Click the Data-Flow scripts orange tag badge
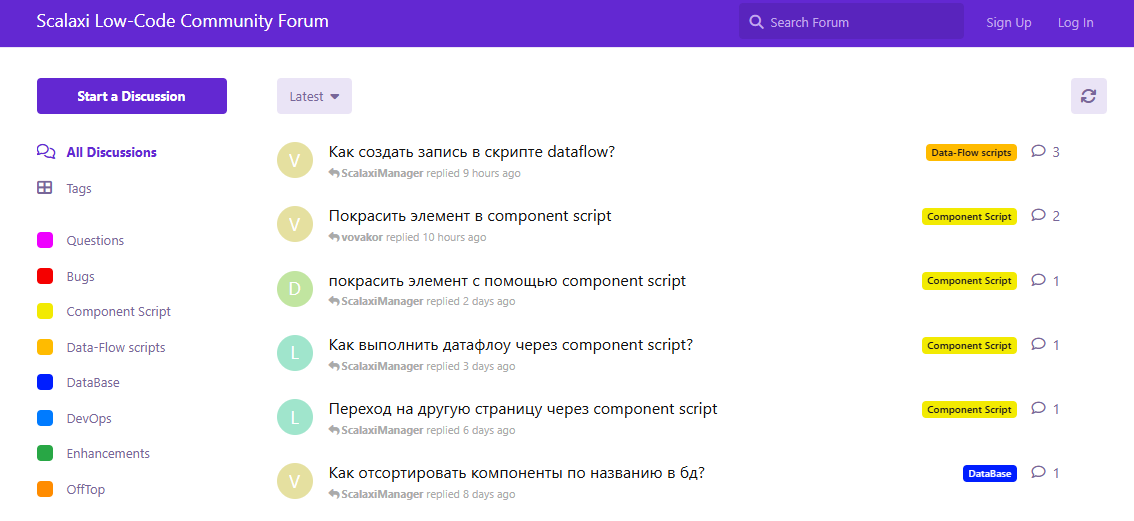Viewport: 1134px width, 521px height. coord(970,153)
